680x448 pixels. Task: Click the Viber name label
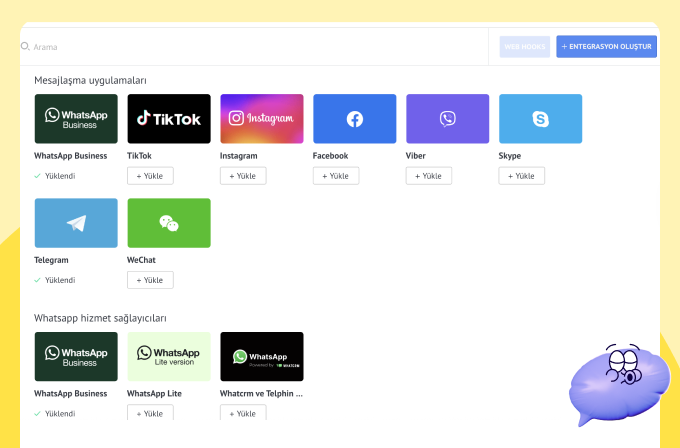(415, 156)
